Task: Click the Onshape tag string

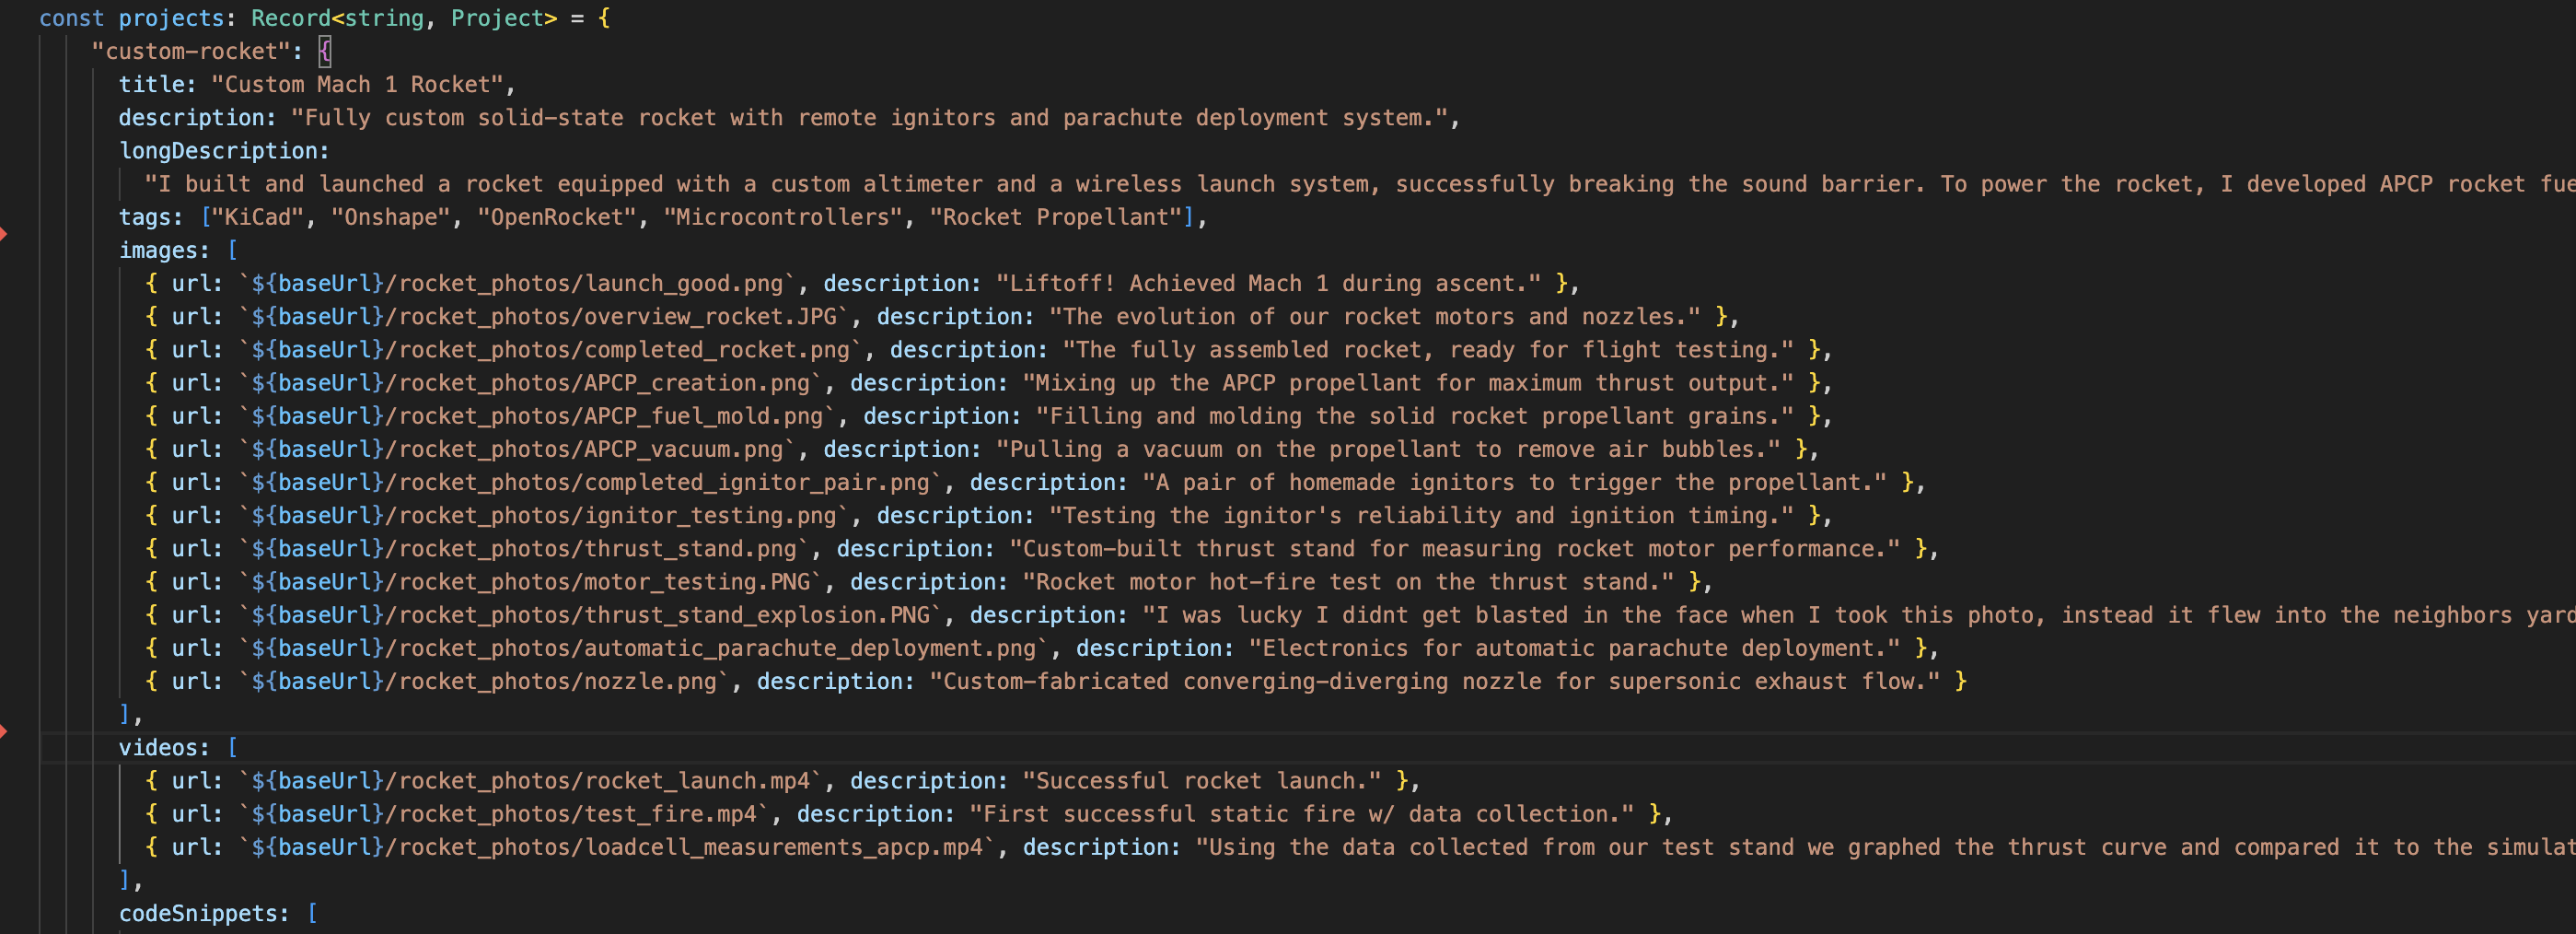Action: tap(389, 216)
